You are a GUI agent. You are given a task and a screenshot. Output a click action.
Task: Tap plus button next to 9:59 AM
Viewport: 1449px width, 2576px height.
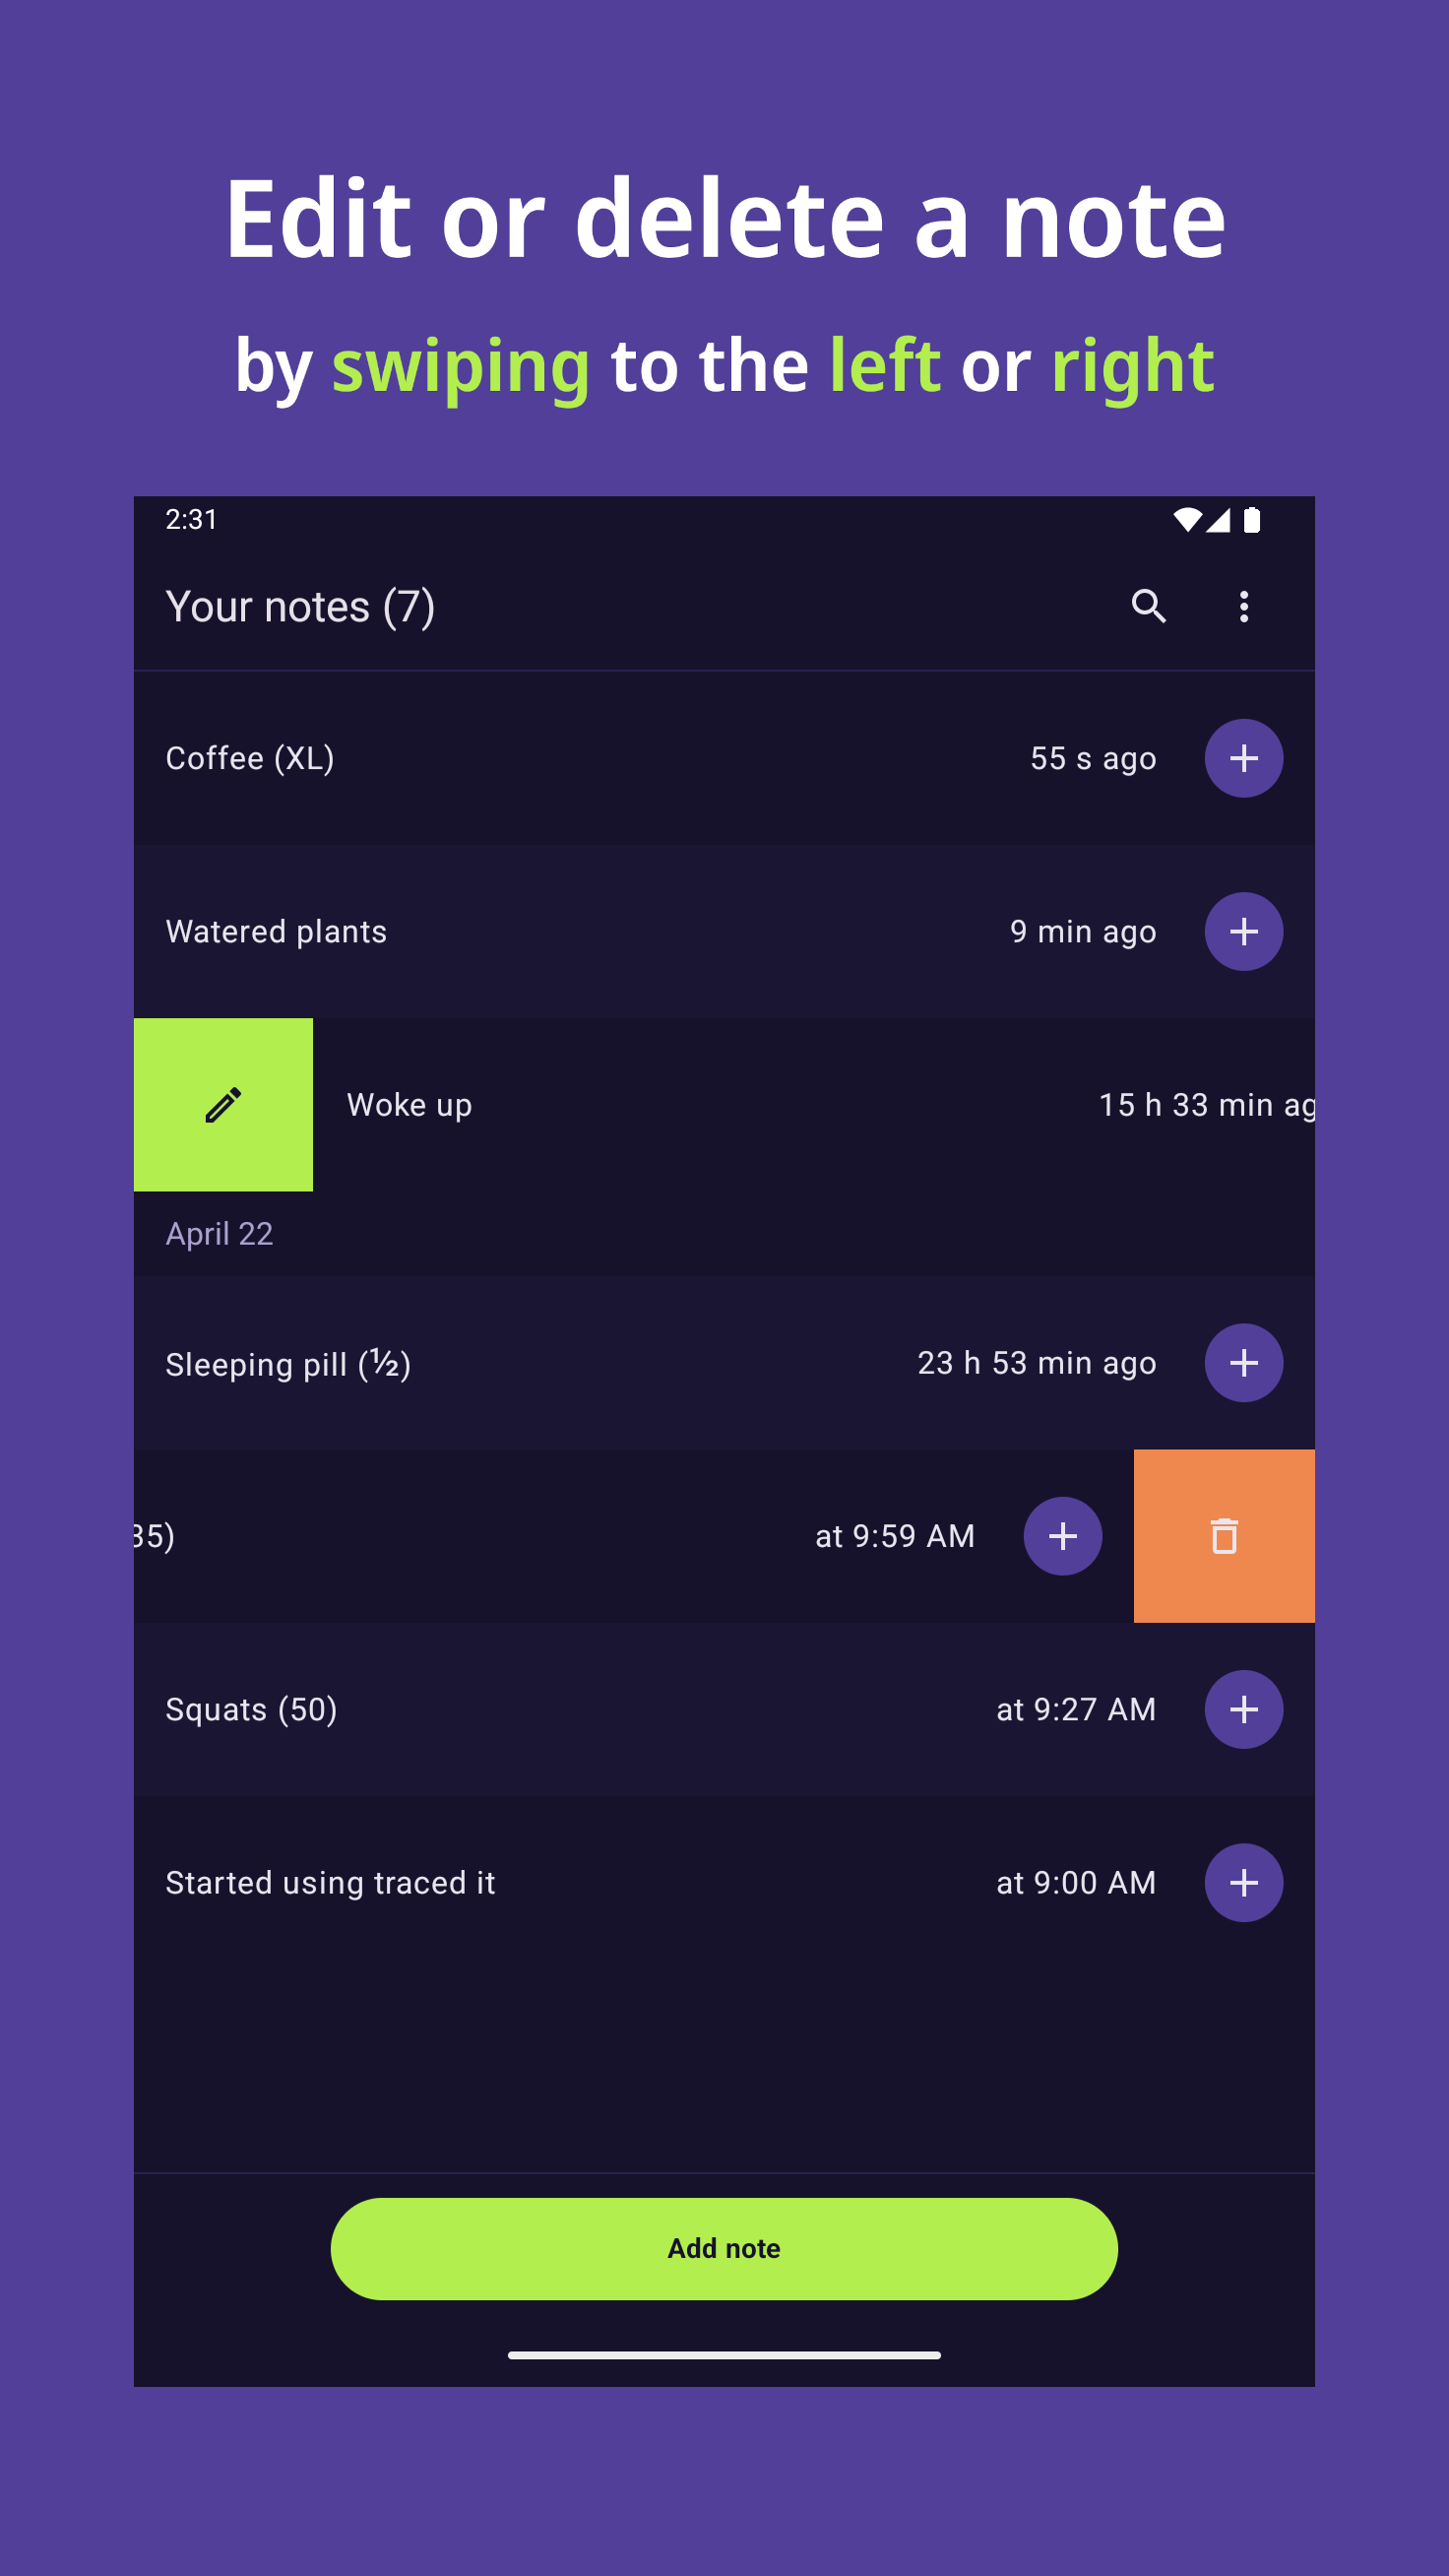[x=1062, y=1536]
